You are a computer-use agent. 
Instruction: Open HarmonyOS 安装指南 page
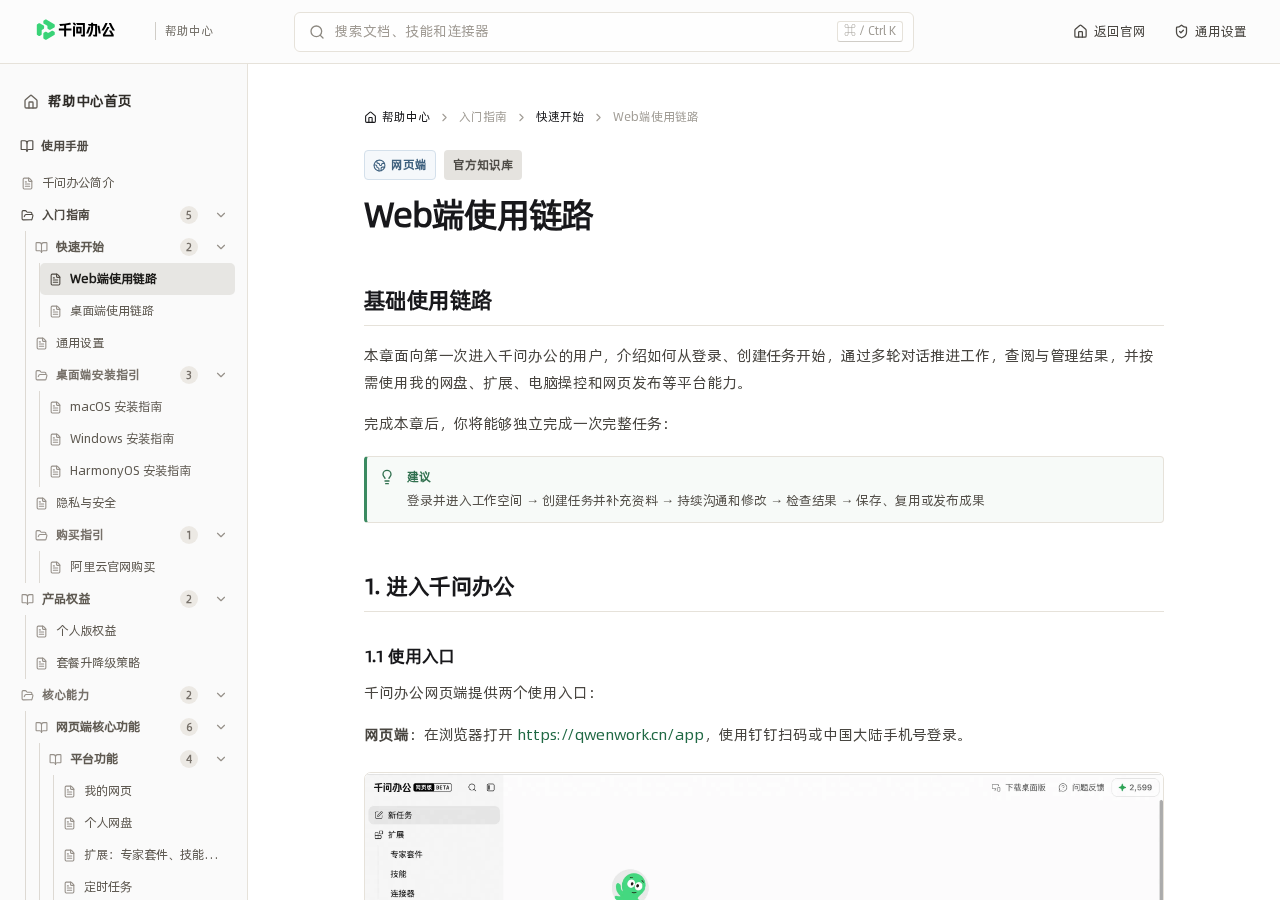click(x=137, y=471)
